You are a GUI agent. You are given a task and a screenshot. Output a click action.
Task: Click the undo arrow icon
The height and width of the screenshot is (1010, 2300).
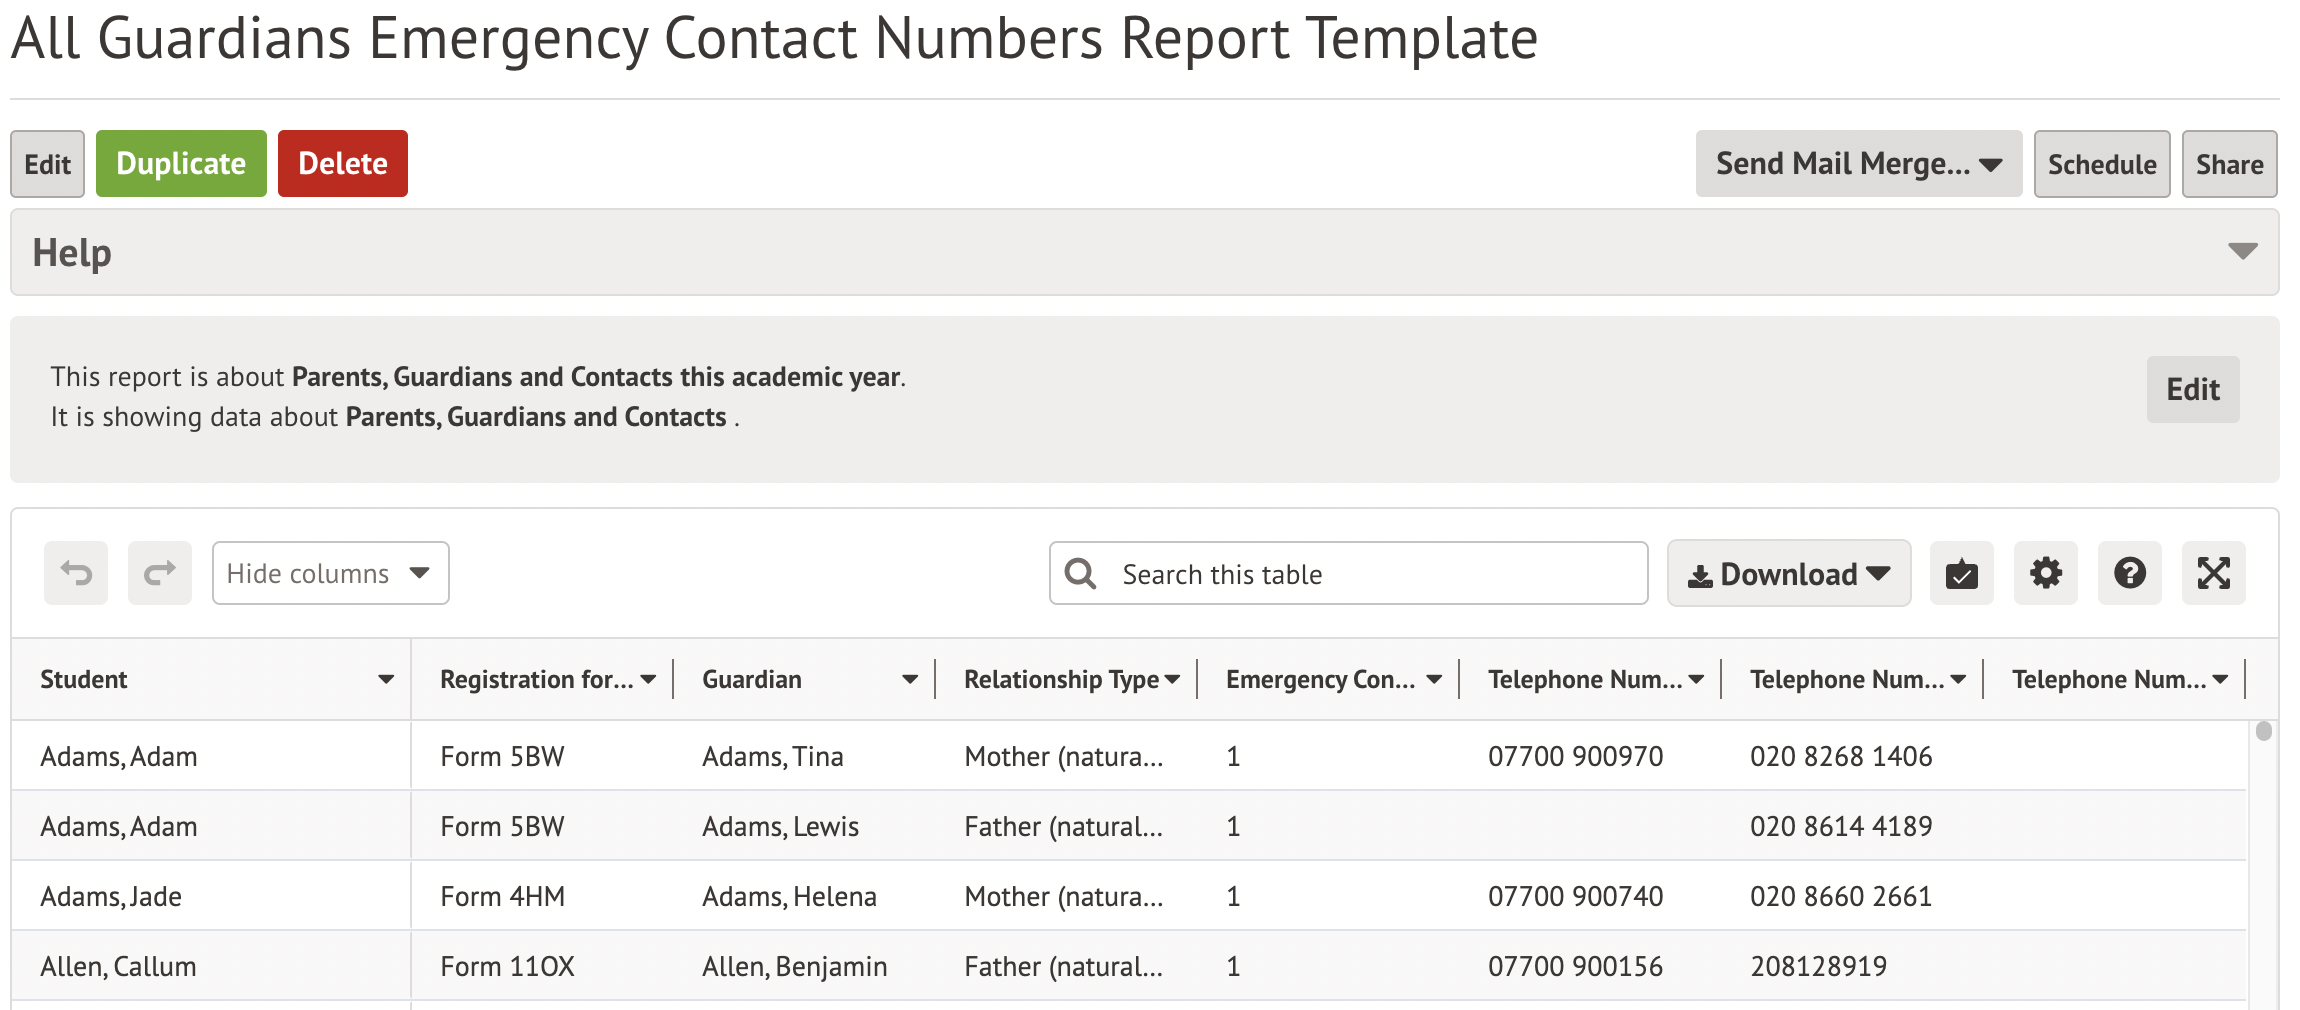[x=76, y=573]
